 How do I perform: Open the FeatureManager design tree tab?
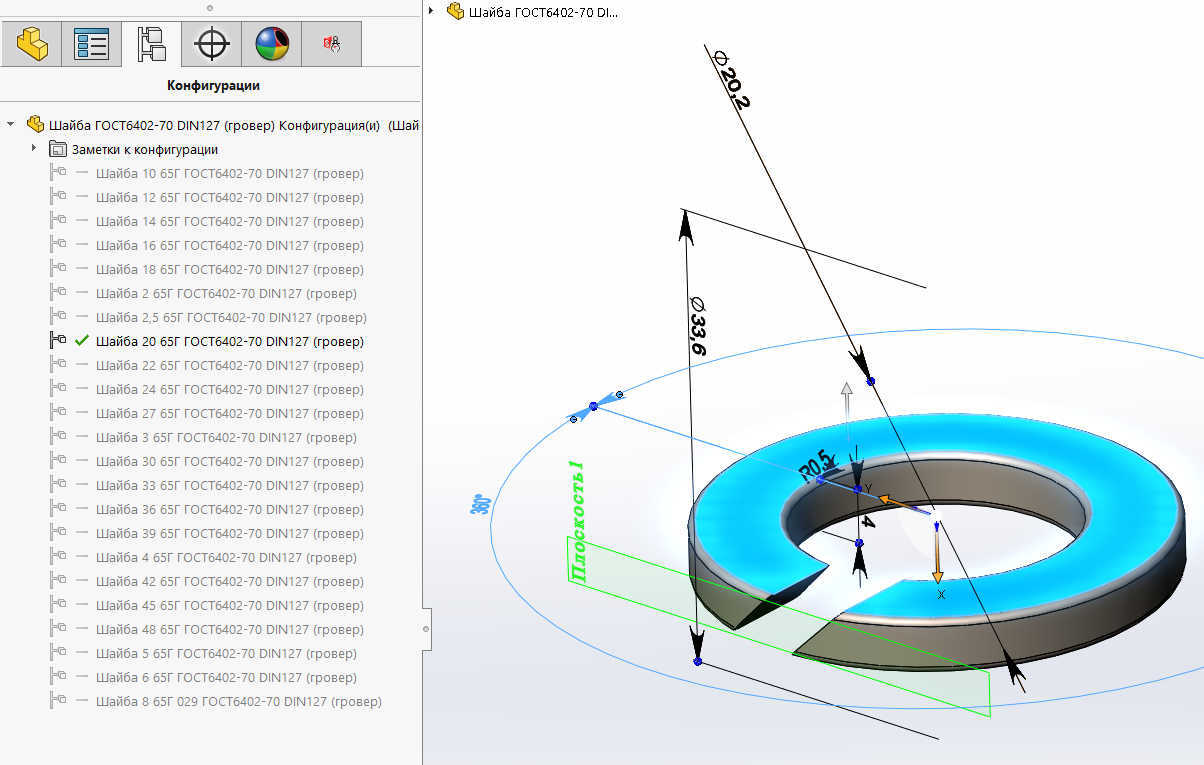[32, 44]
